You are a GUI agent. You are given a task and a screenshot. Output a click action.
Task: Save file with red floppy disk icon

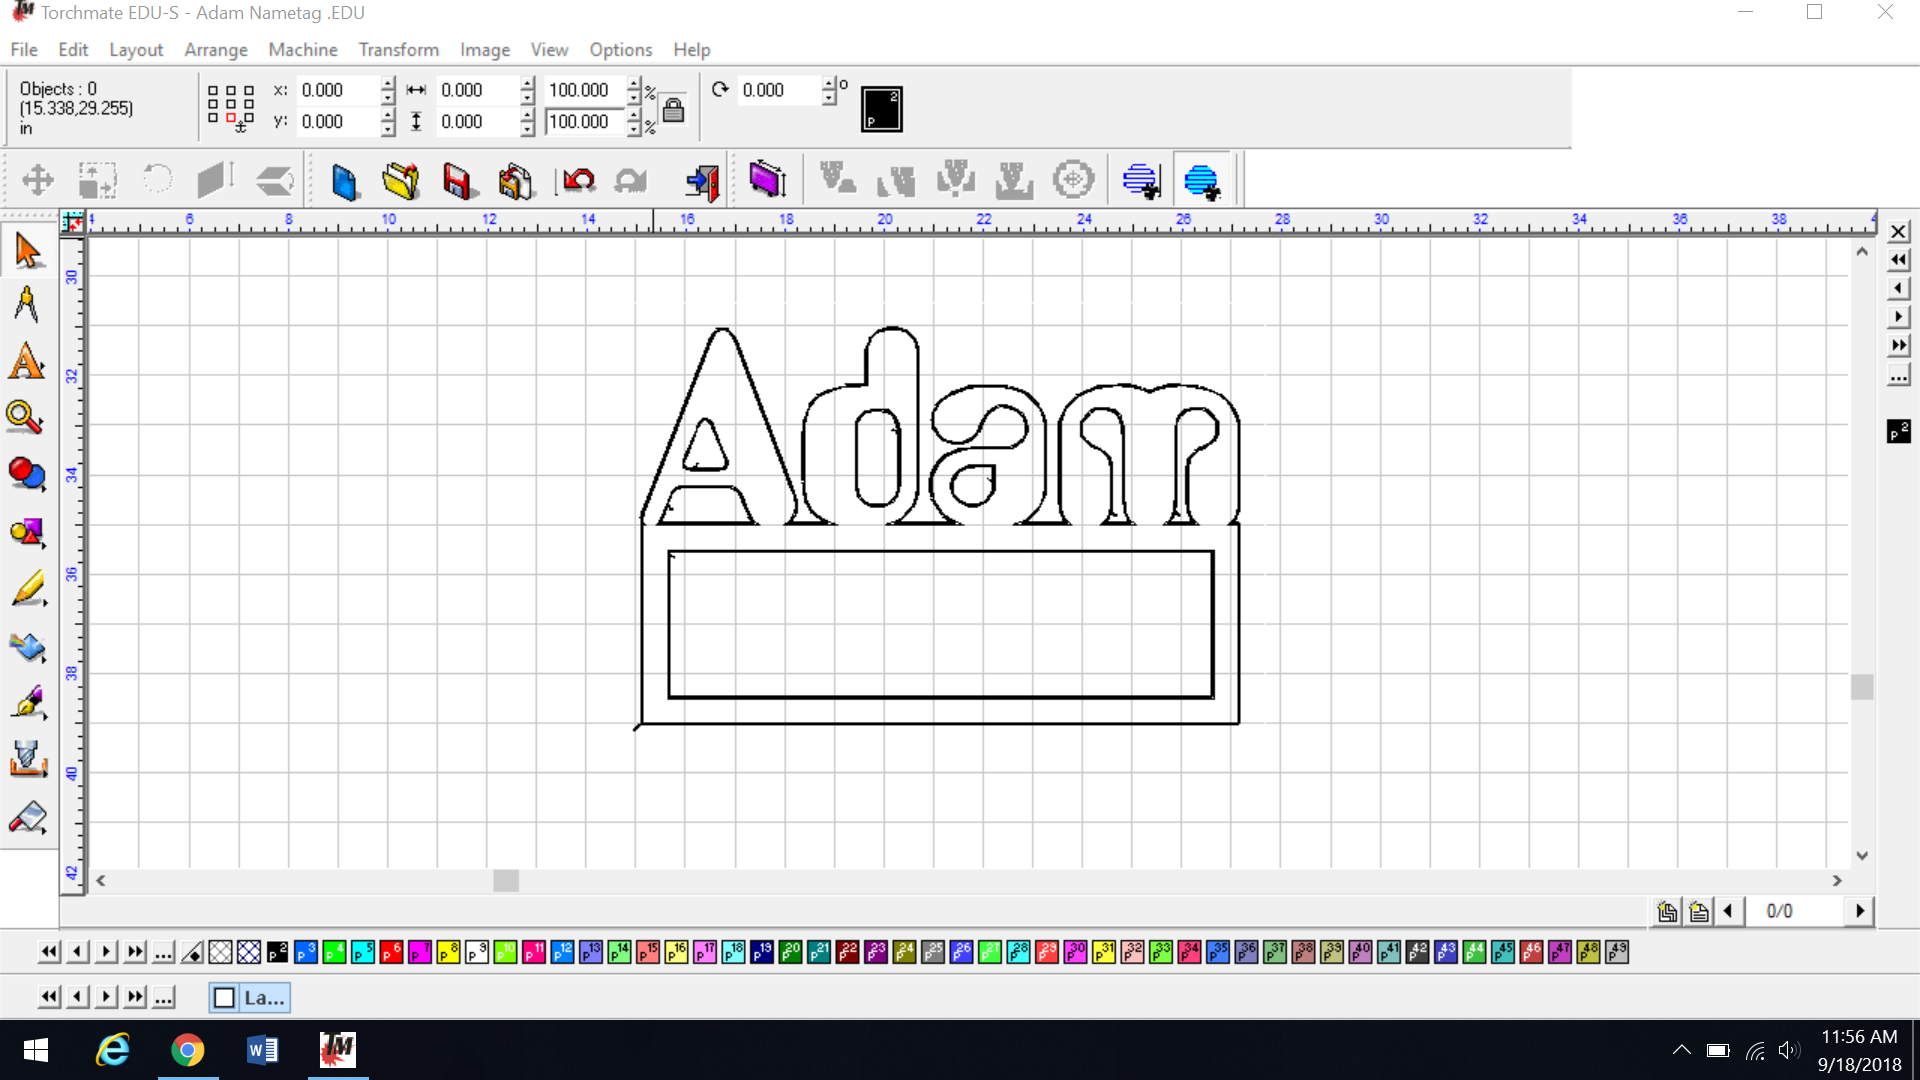click(457, 181)
